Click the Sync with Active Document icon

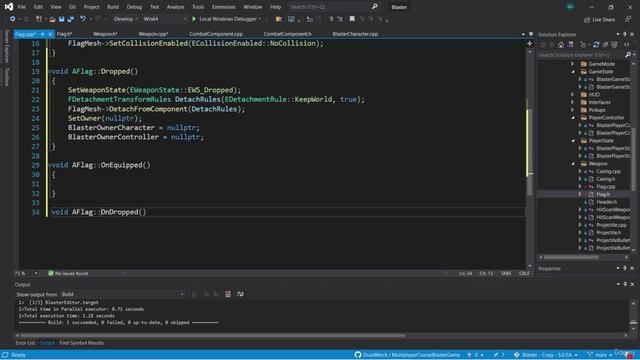click(596, 44)
